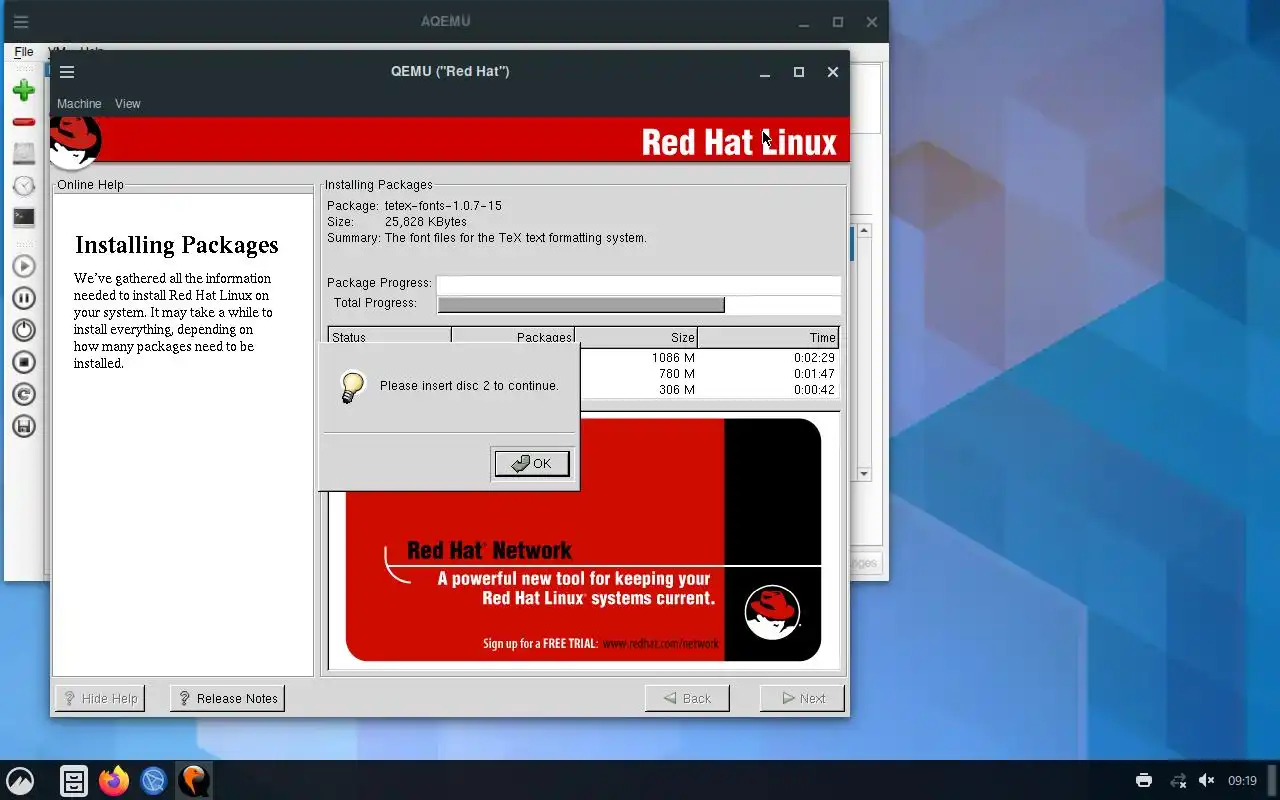1280x800 pixels.
Task: Open the AQEMU window hamburger menu
Action: coord(20,22)
